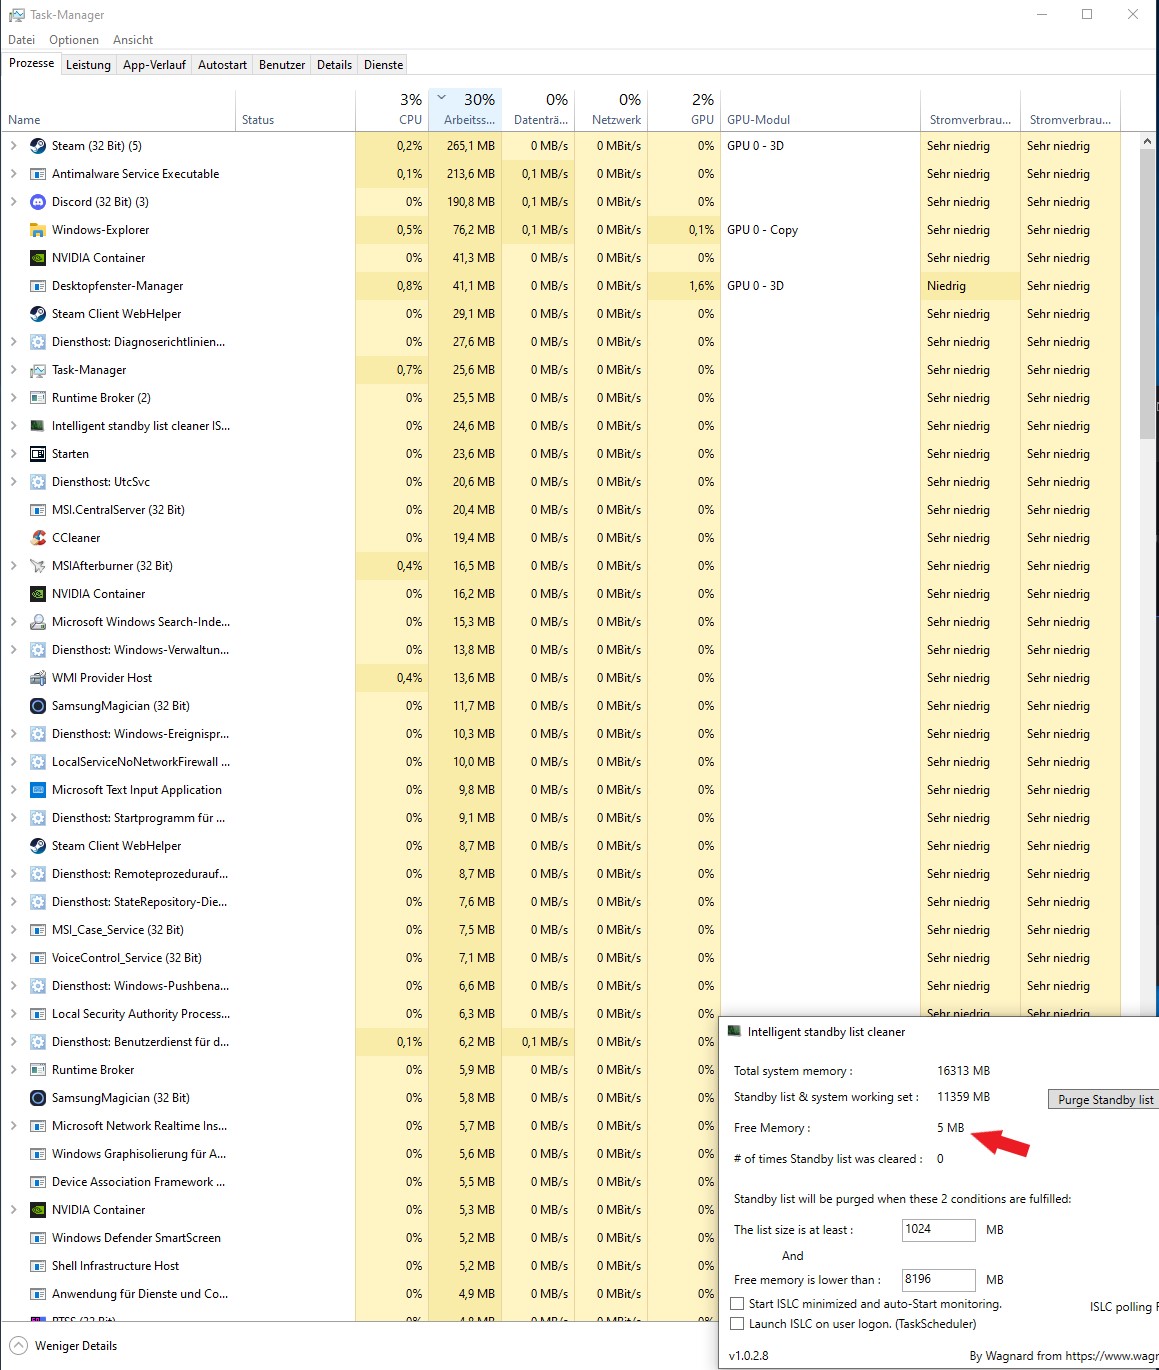The image size is (1159, 1370).
Task: Expand the Discord (32 Bit) (3) group
Action: [x=13, y=202]
